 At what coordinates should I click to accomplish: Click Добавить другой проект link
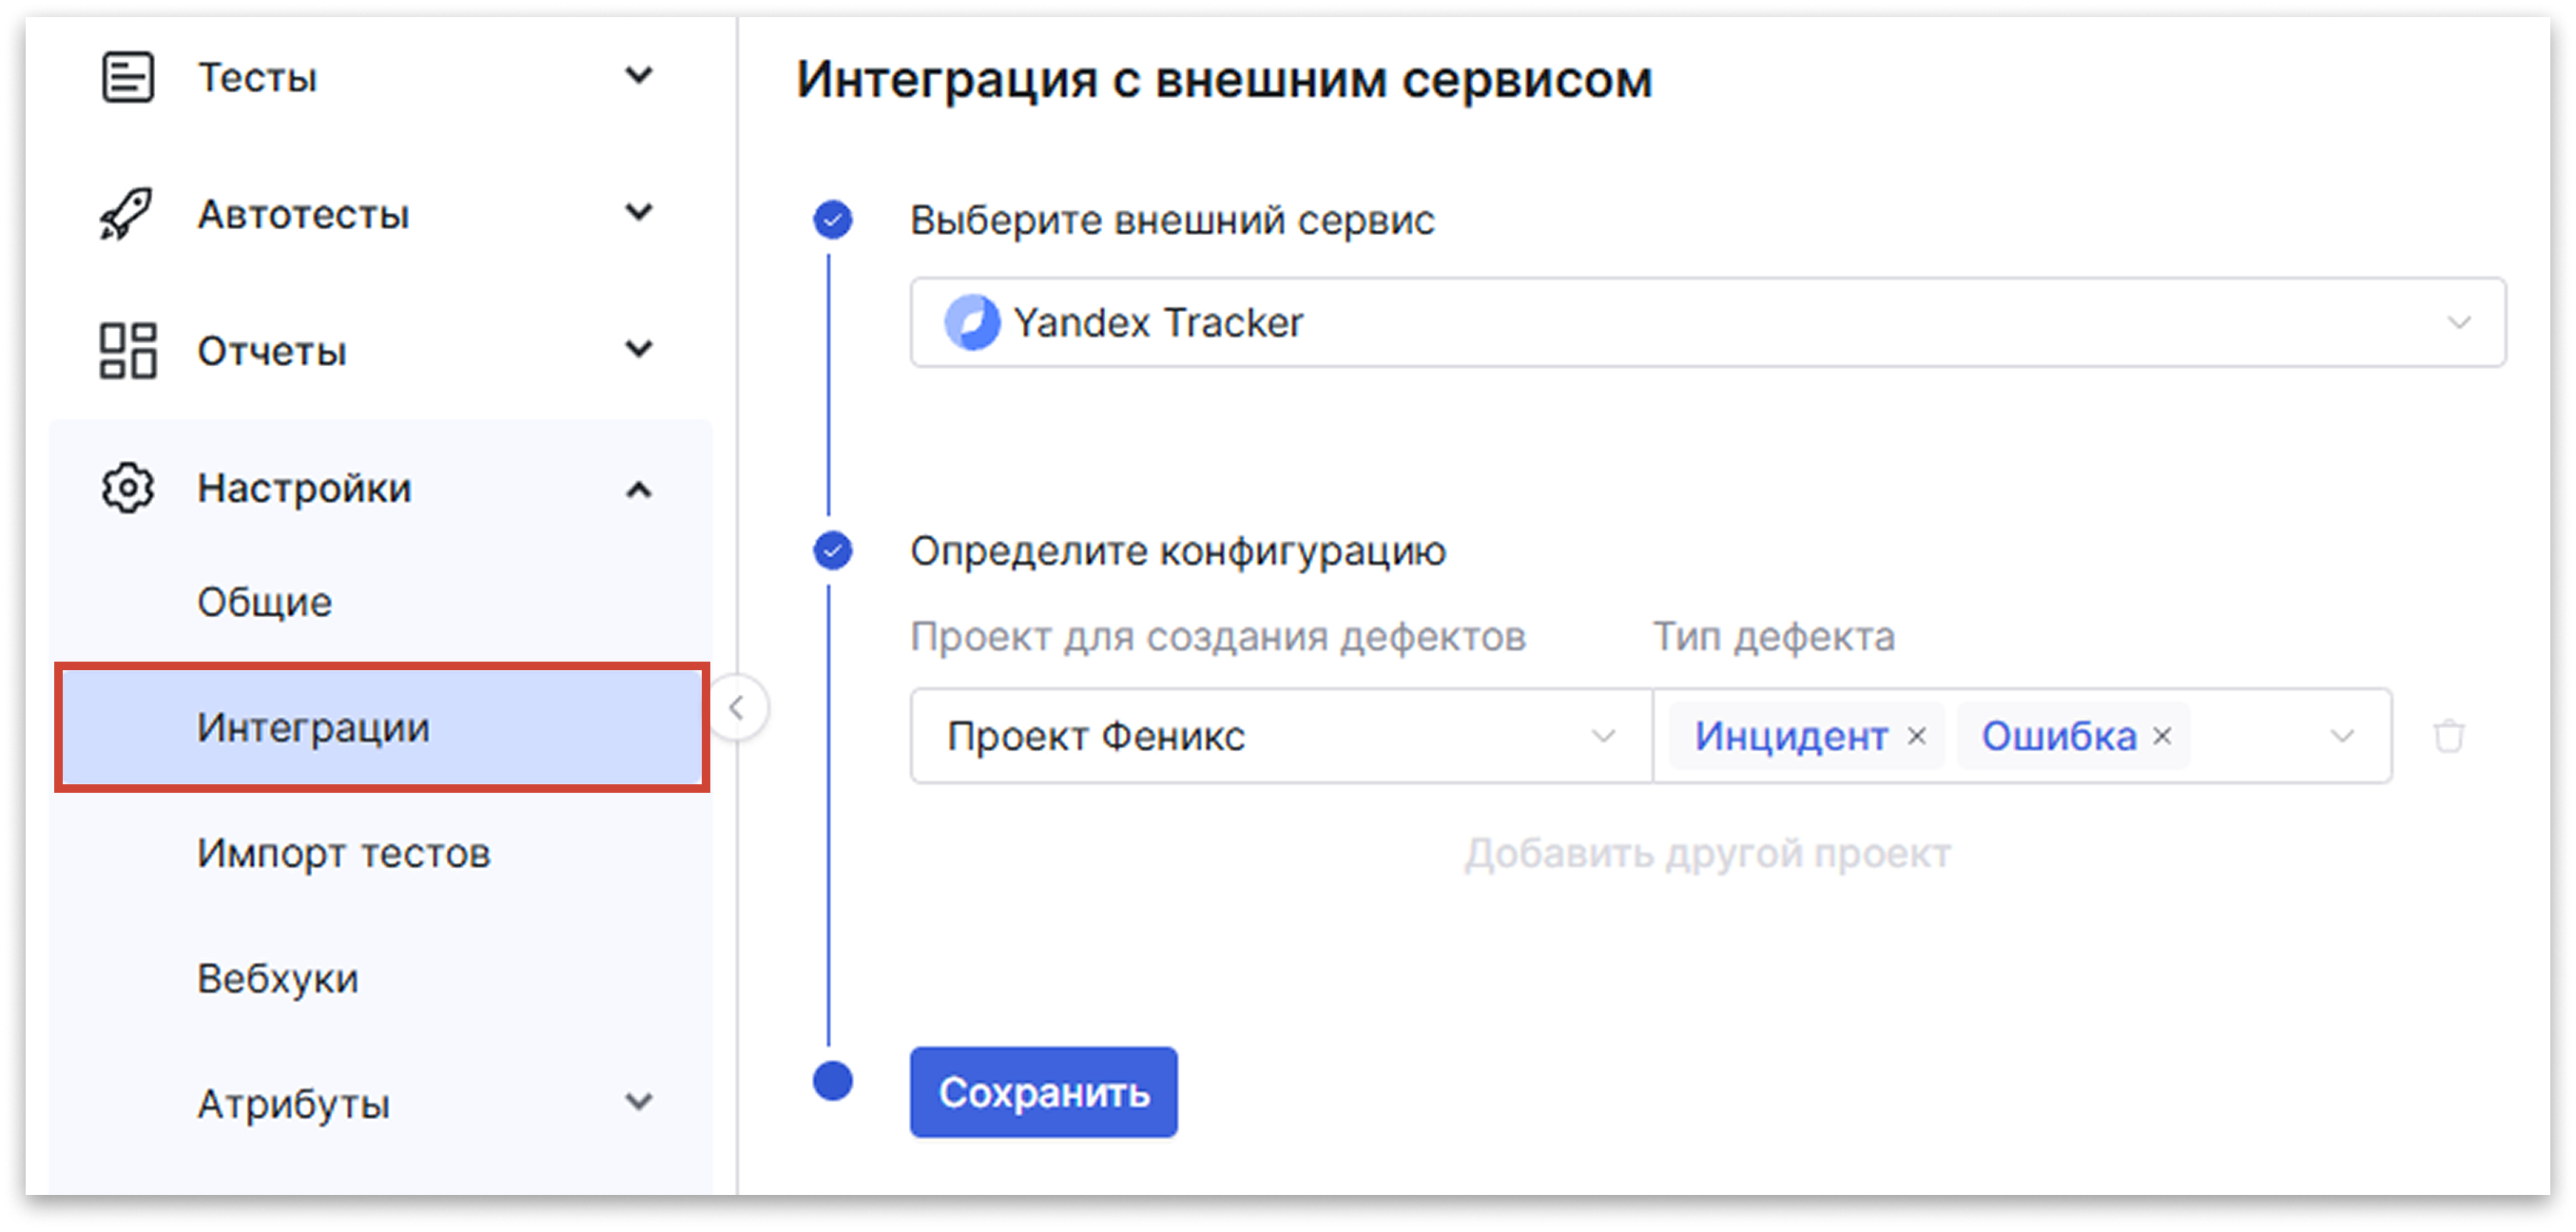tap(1707, 854)
